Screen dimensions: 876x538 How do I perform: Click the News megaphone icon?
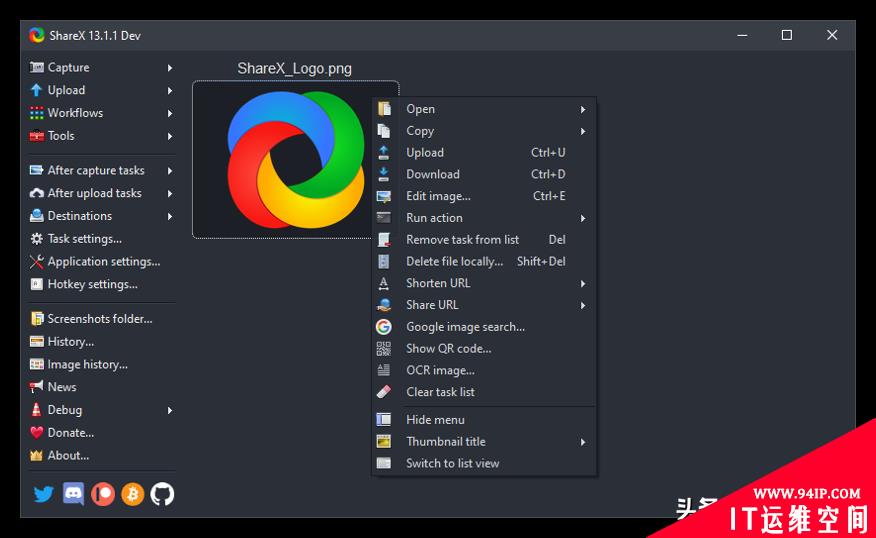(x=36, y=387)
